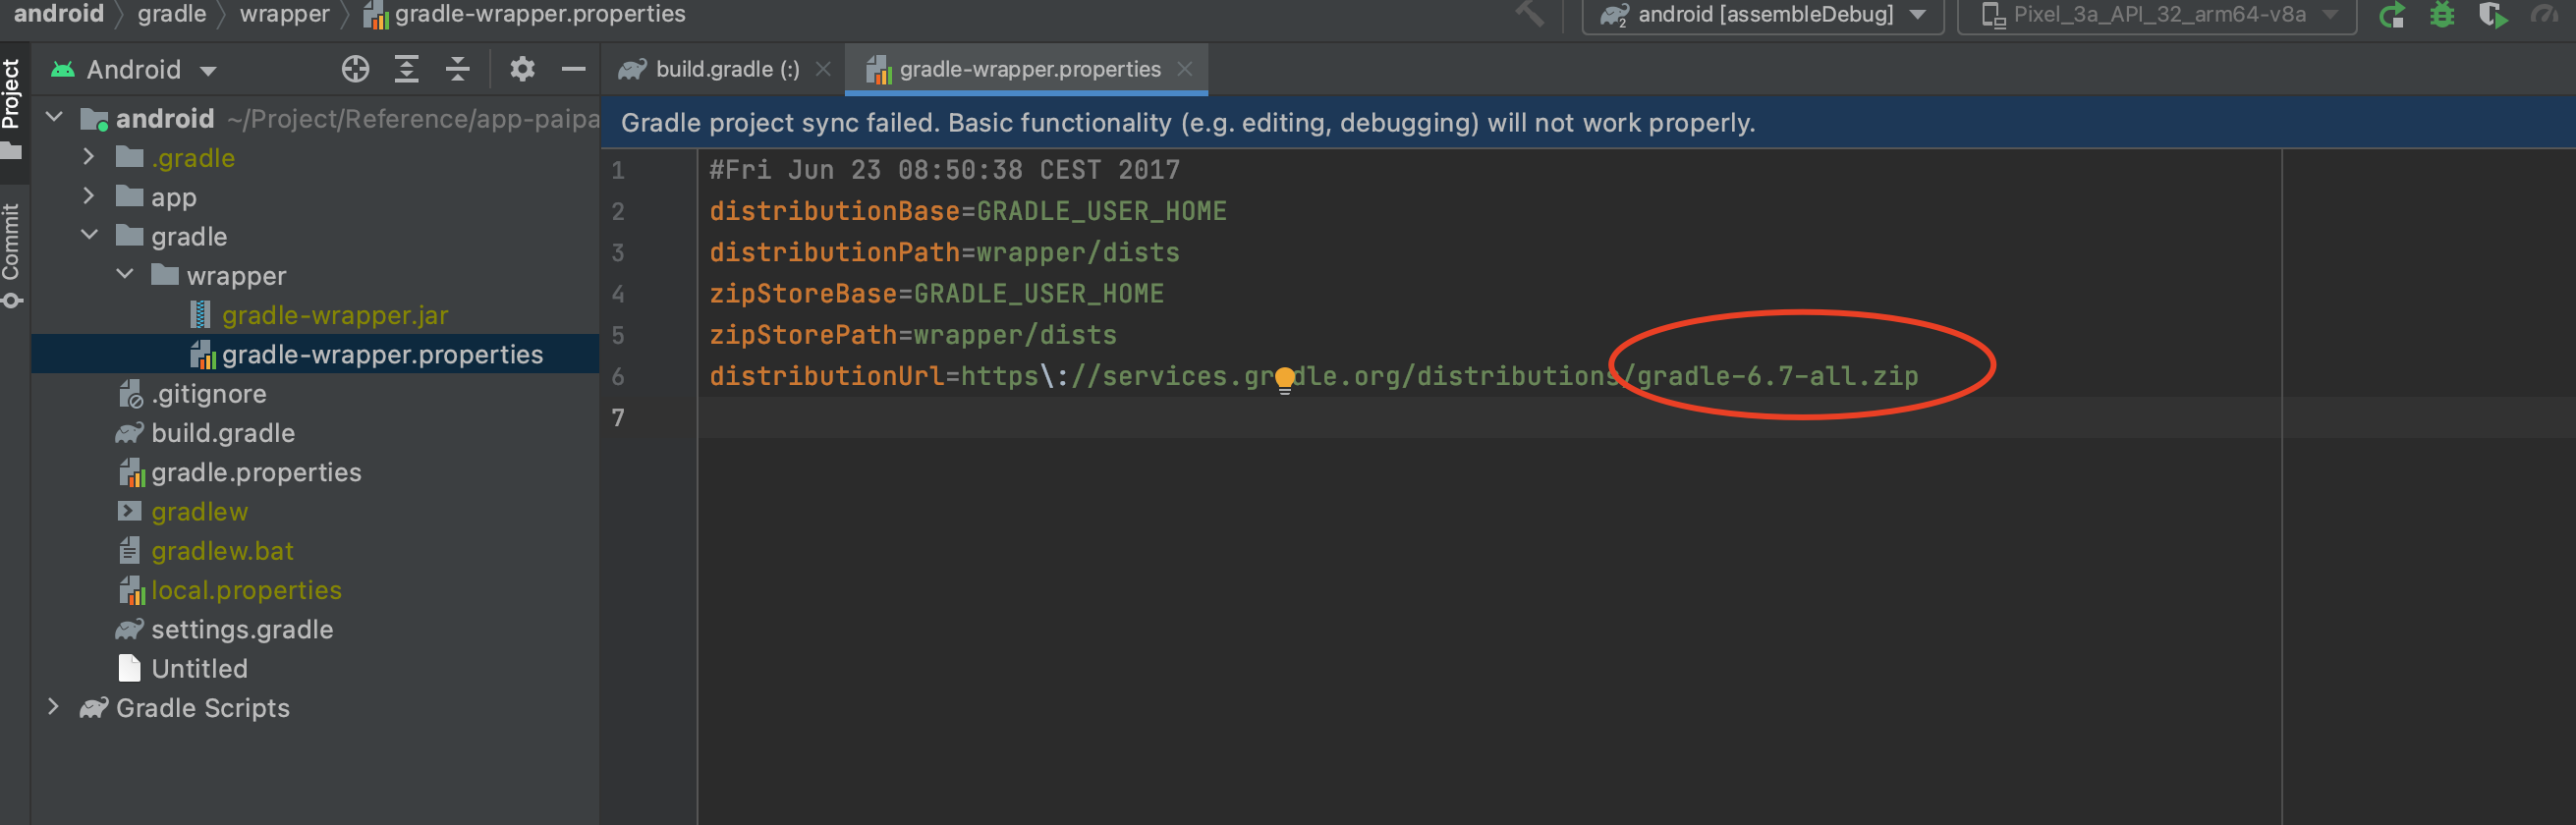Click the Select Opened File target icon
This screenshot has width=2576, height=825.
[355, 69]
